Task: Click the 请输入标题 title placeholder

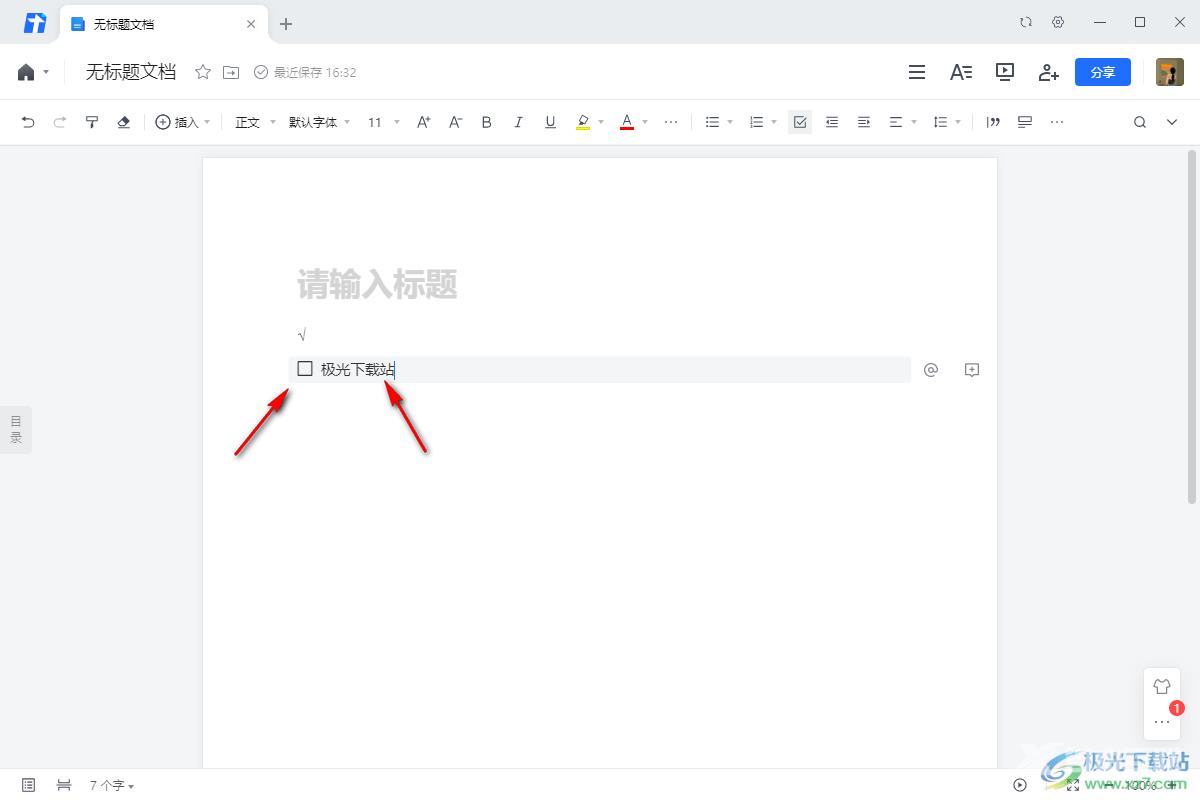Action: (377, 285)
